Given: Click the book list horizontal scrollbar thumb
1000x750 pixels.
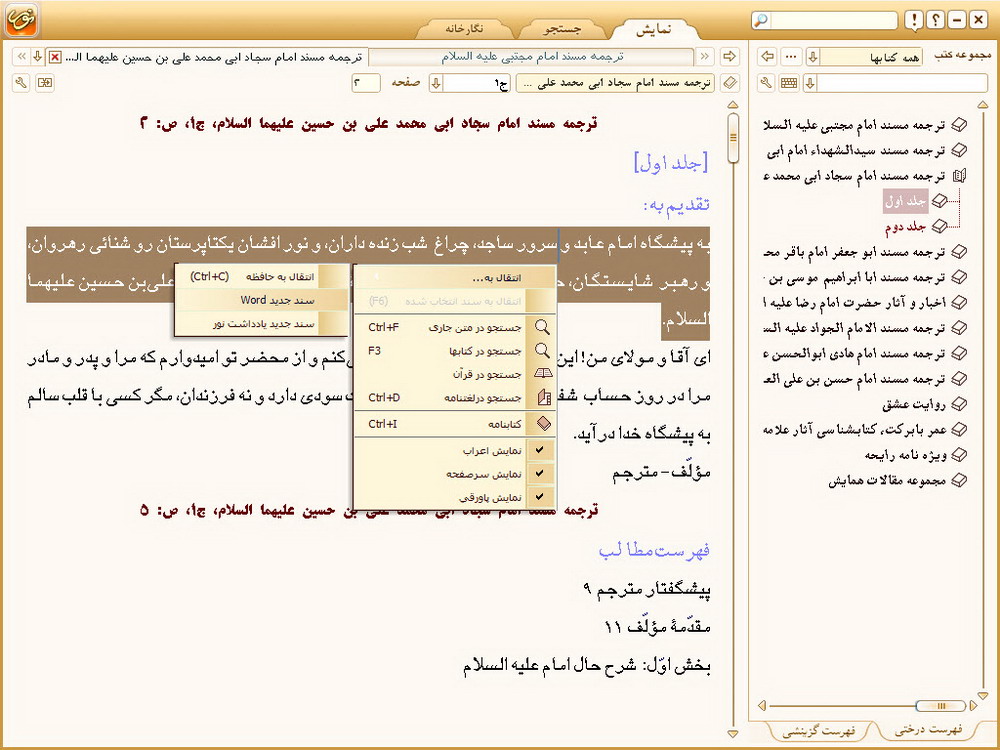Looking at the screenshot, I should click(940, 705).
